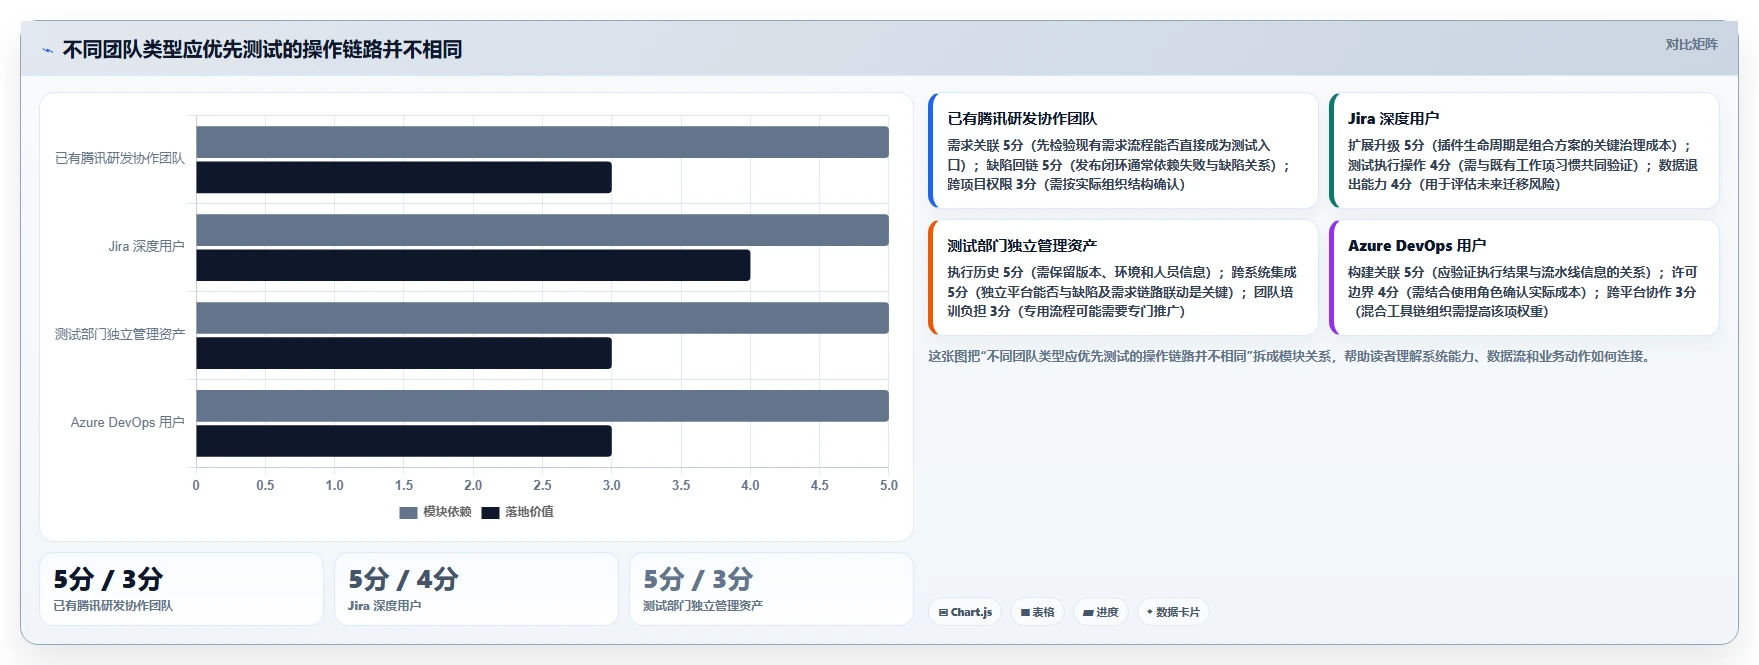Click the 构建关联 5分 description in the Azure card
The height and width of the screenshot is (665, 1759).
coord(1522,292)
